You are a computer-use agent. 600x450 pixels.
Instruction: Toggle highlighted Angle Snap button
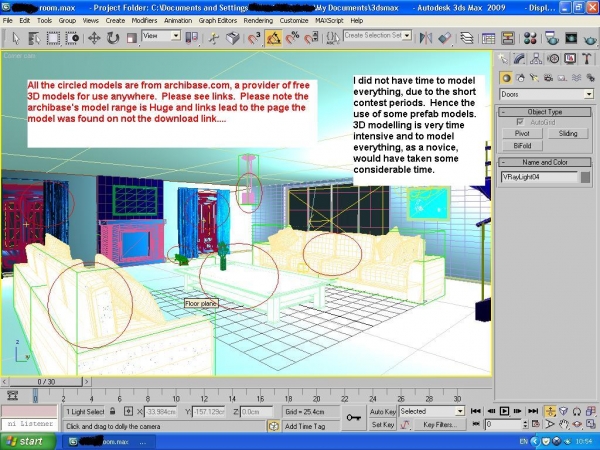273,38
